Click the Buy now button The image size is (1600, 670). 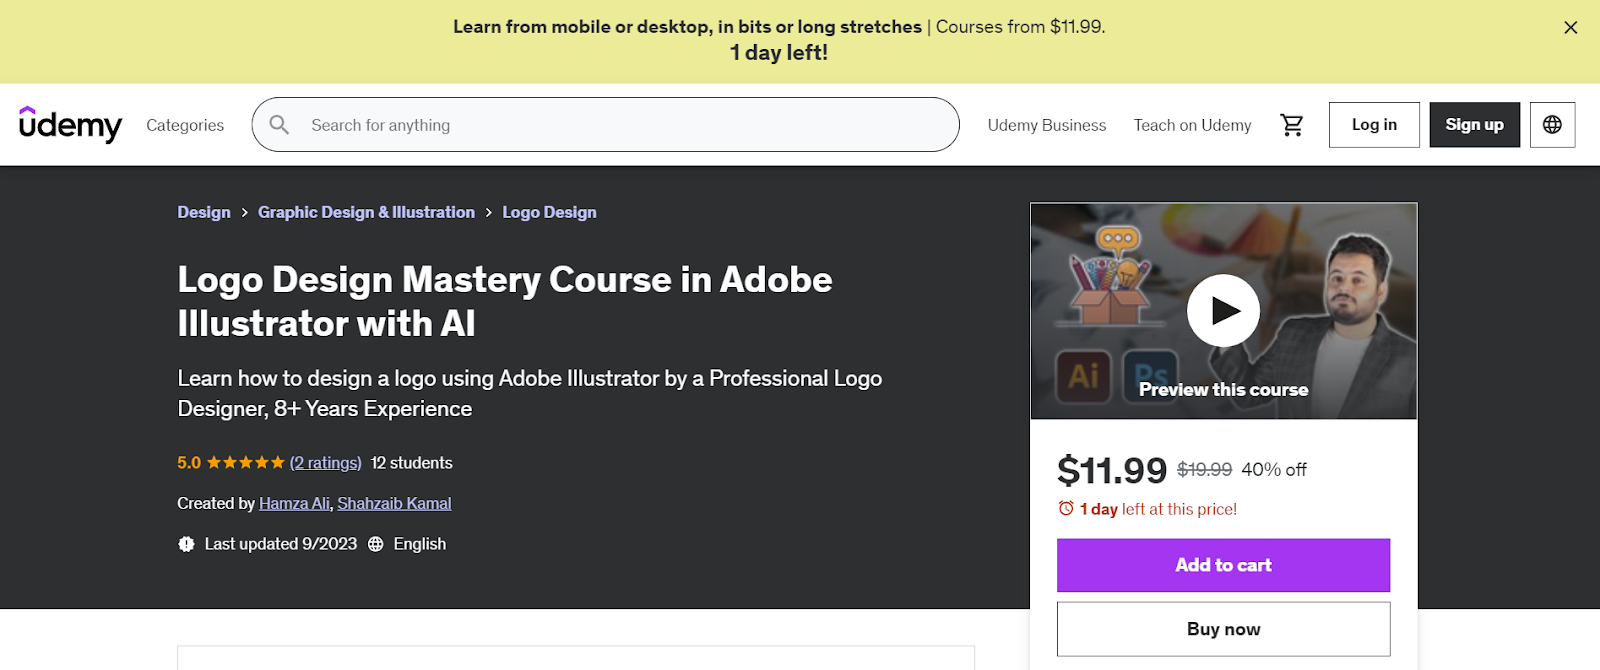pos(1223,629)
